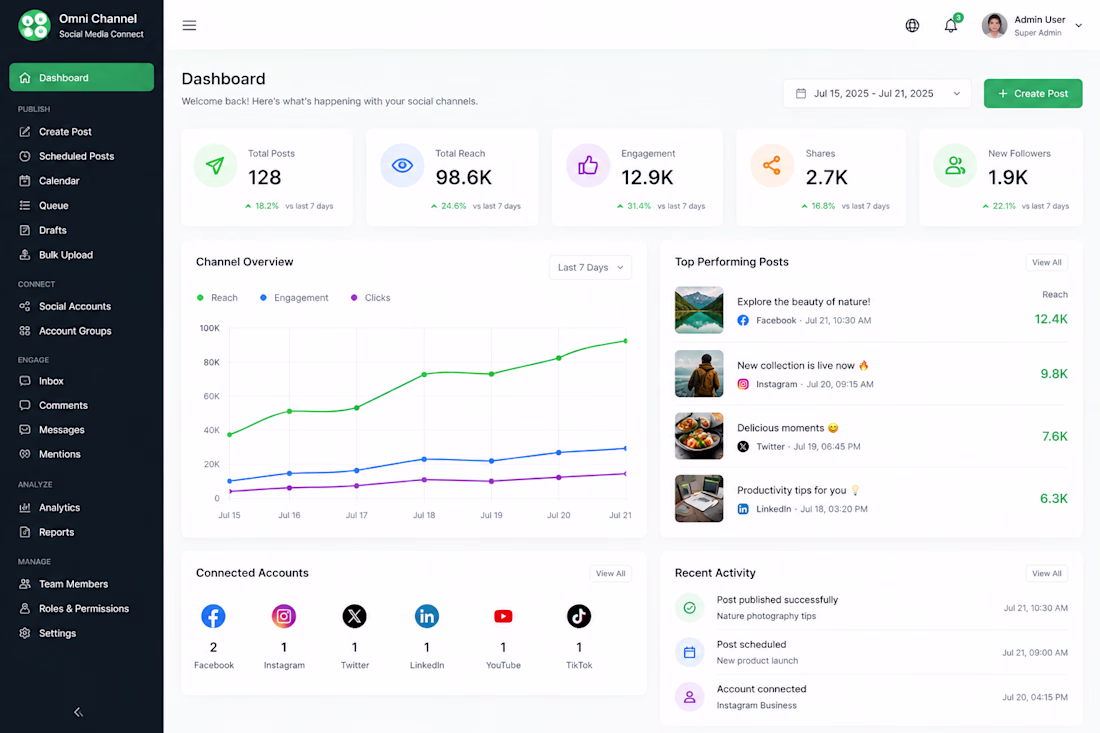
Task: Click the Admin User avatar
Action: coord(994,25)
